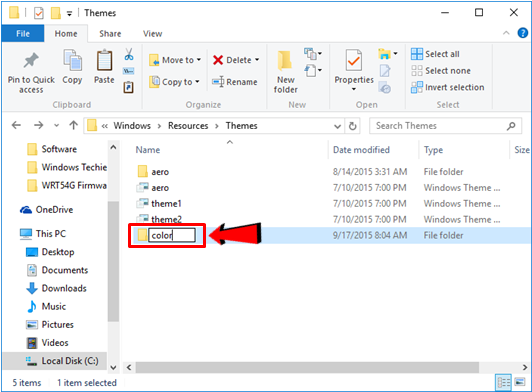532x392 pixels.
Task: Open recent locations dropdown arrow
Action: tap(56, 126)
